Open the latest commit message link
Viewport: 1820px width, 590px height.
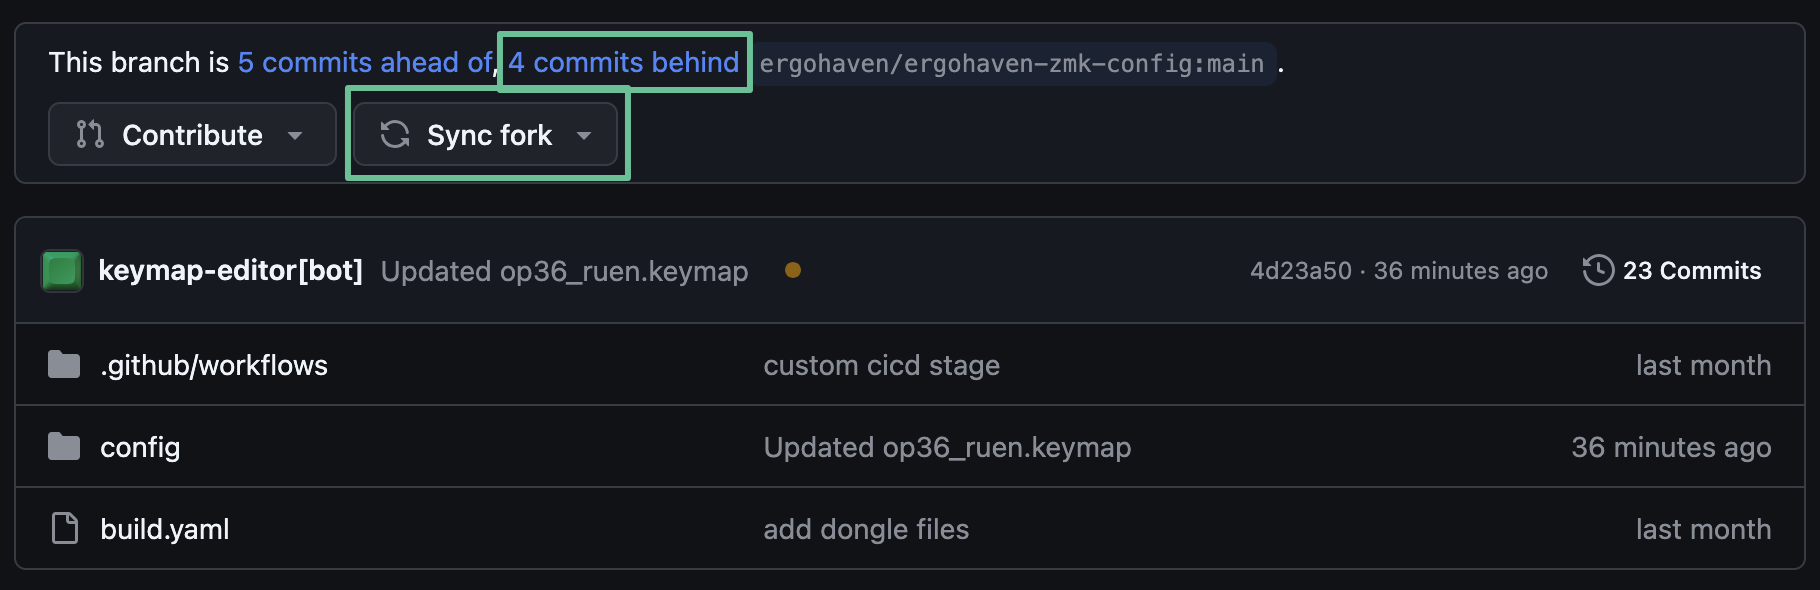(564, 271)
